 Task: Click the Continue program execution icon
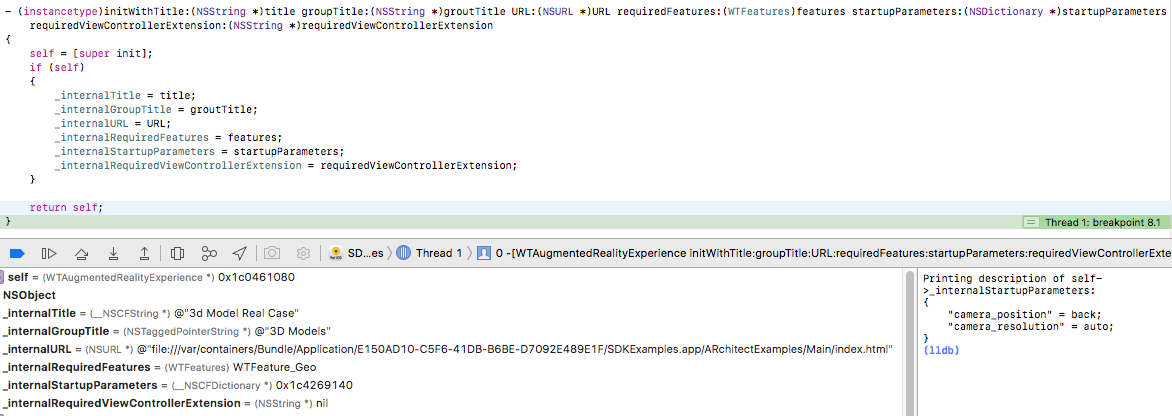(49, 253)
